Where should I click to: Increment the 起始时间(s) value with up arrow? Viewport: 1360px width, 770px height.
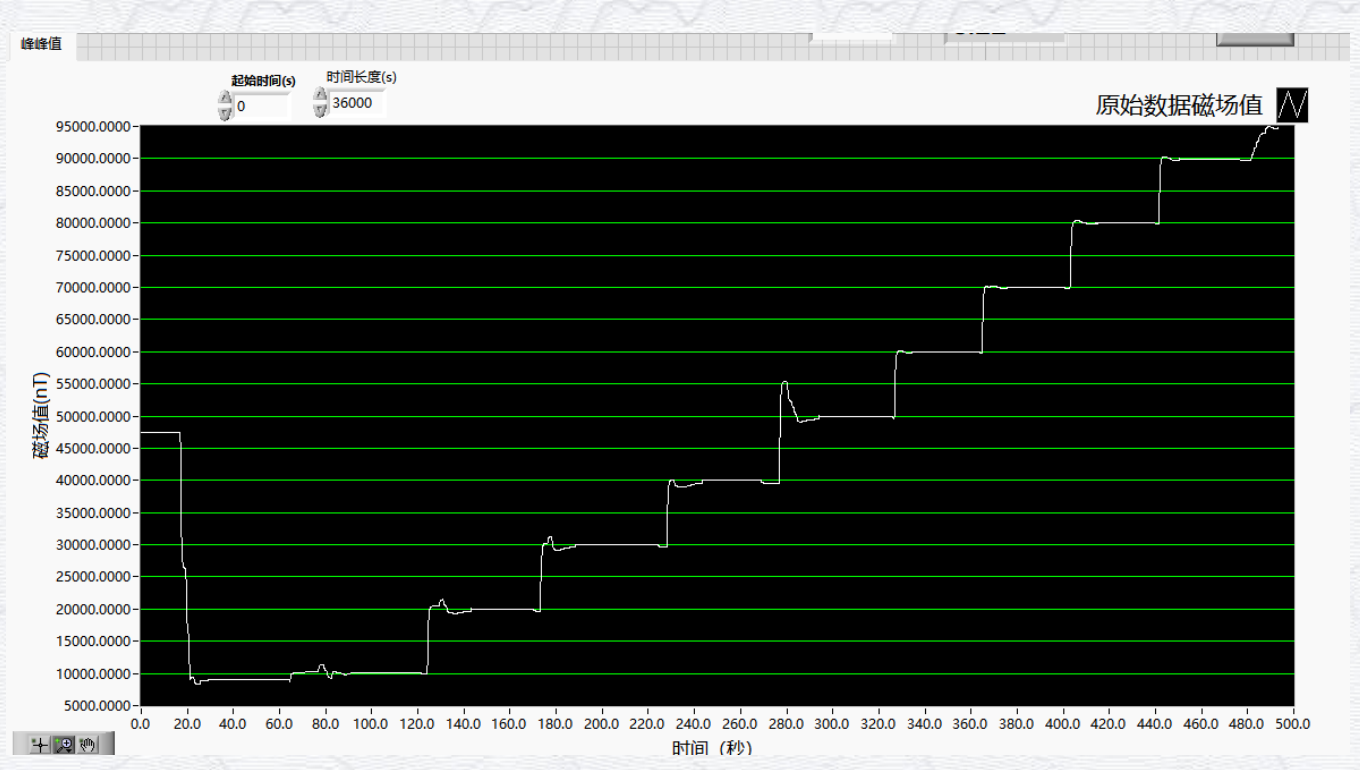(225, 99)
